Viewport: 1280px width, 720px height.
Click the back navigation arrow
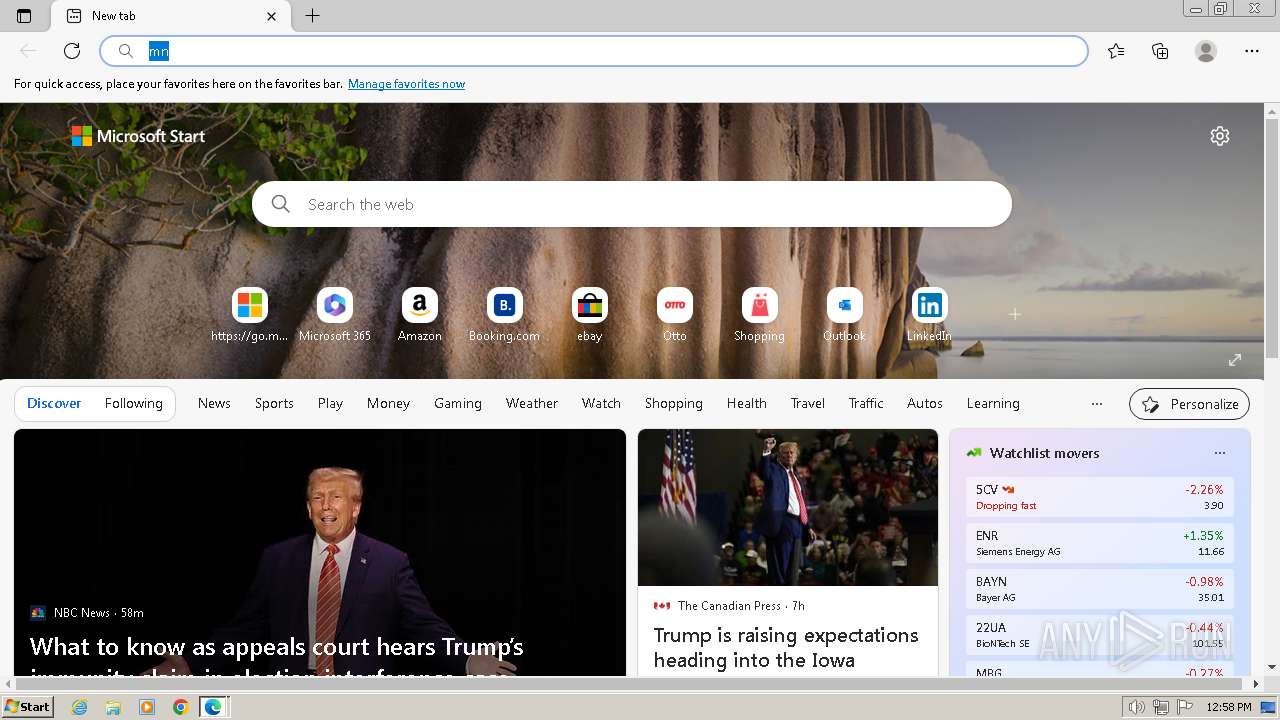(x=28, y=51)
